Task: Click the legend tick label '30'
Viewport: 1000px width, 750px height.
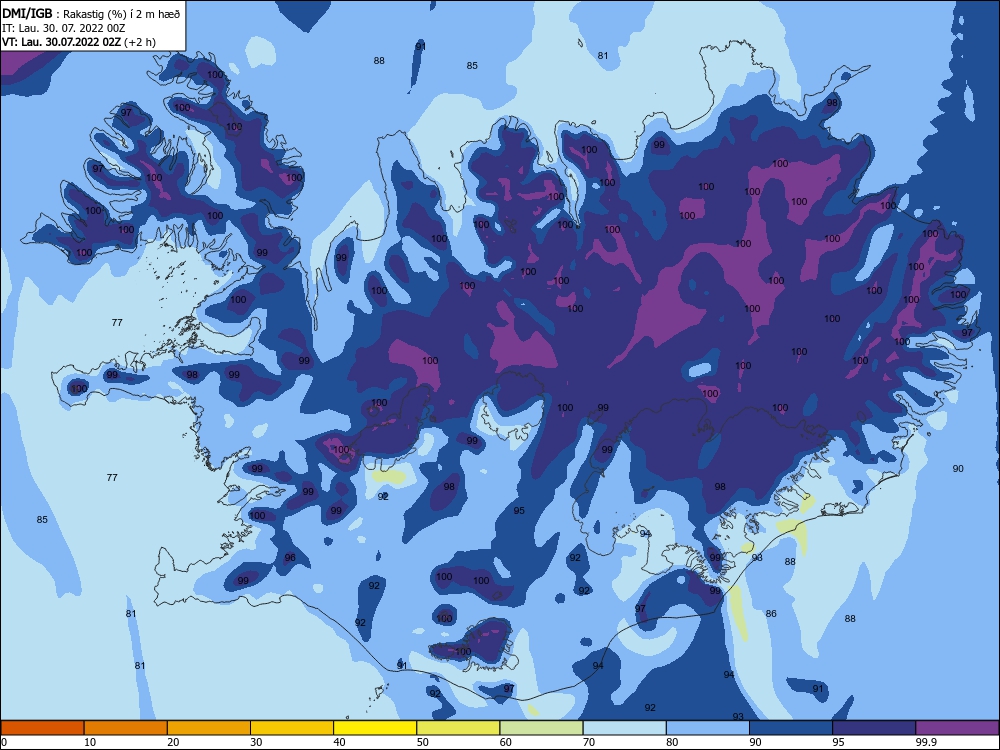Action: (256, 742)
